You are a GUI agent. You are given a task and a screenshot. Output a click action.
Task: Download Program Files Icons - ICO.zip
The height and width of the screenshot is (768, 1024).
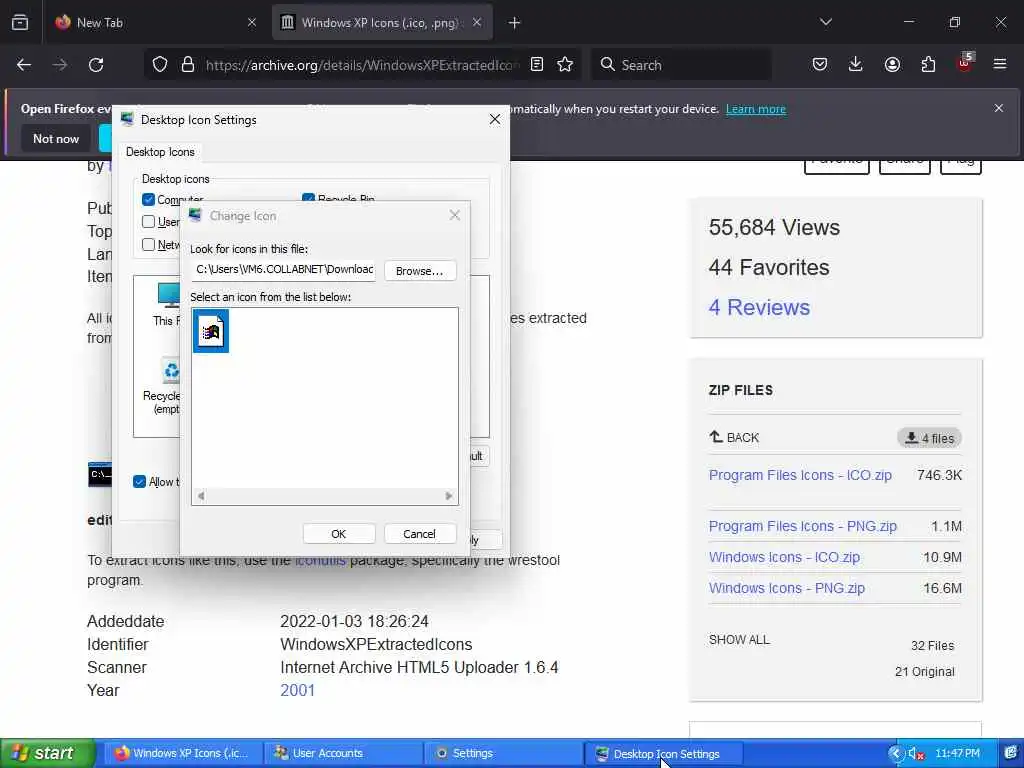point(800,475)
